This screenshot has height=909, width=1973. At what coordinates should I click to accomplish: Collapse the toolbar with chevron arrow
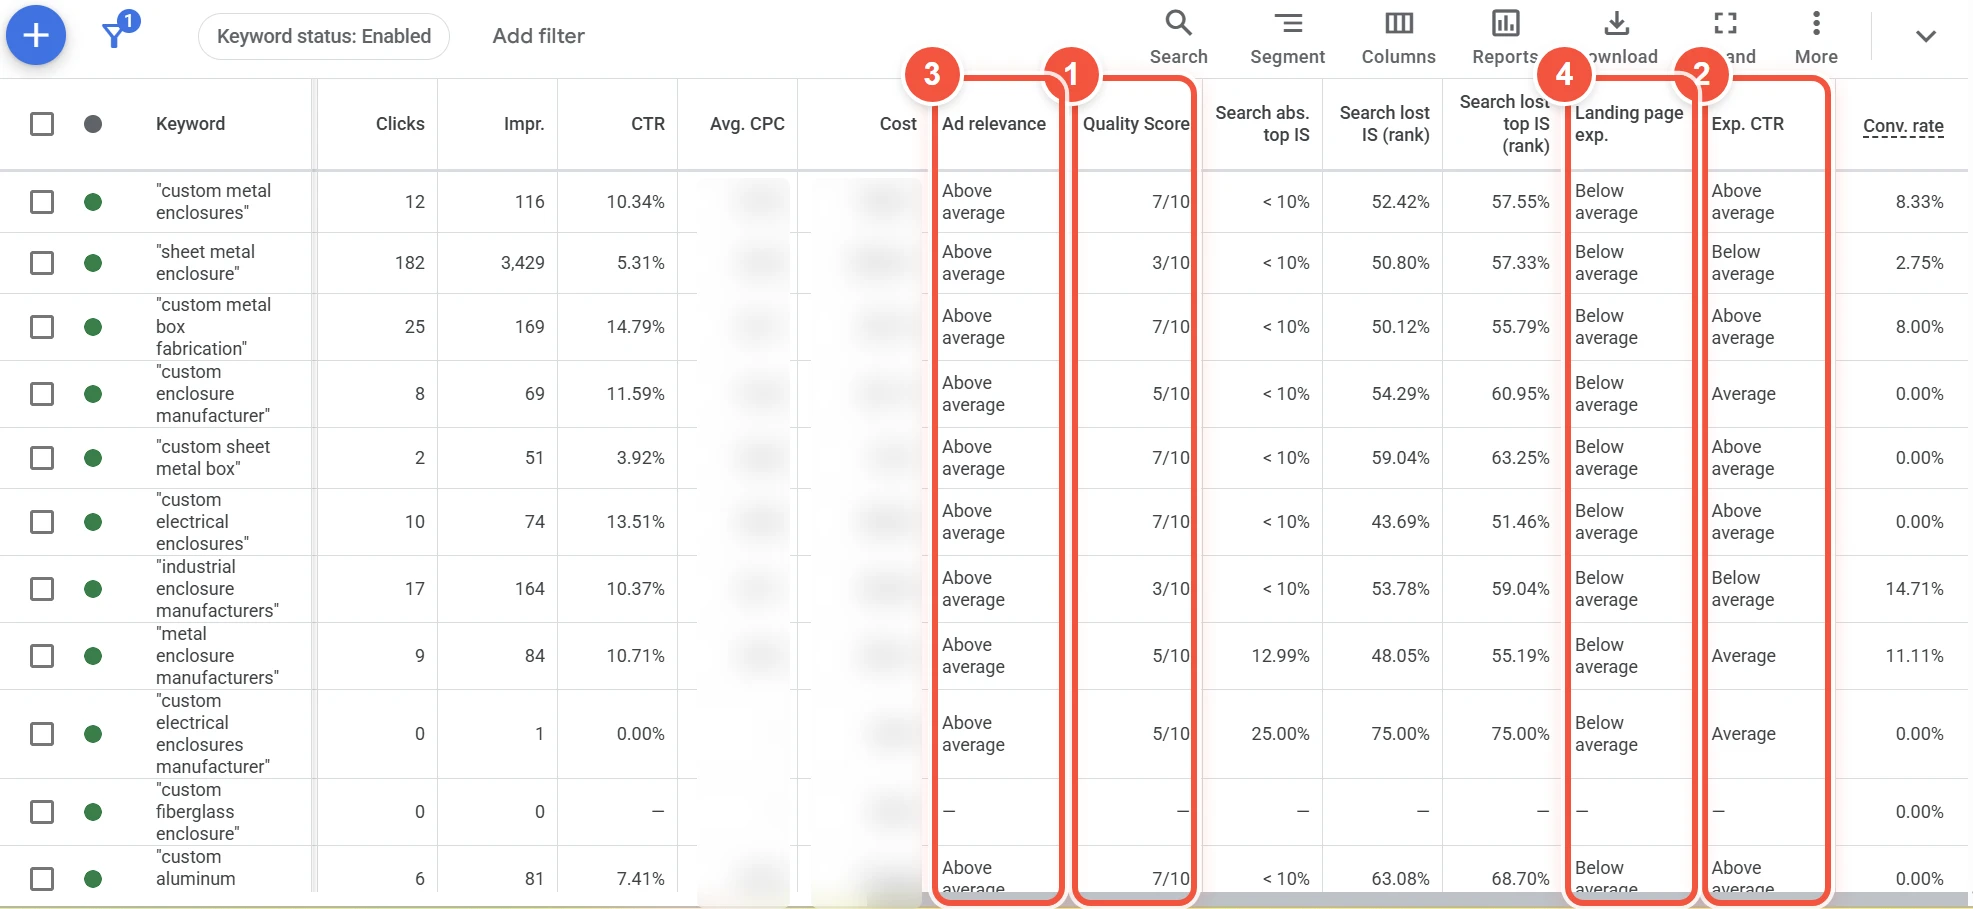click(x=1925, y=36)
